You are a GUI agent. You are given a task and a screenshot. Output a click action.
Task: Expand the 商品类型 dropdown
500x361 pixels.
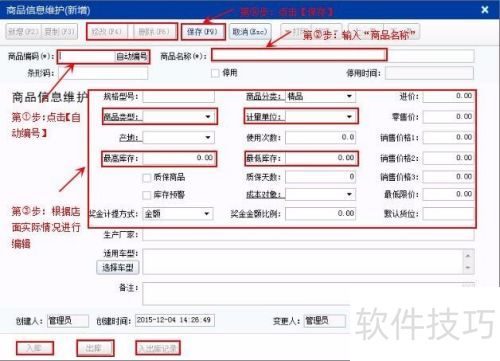pos(208,117)
